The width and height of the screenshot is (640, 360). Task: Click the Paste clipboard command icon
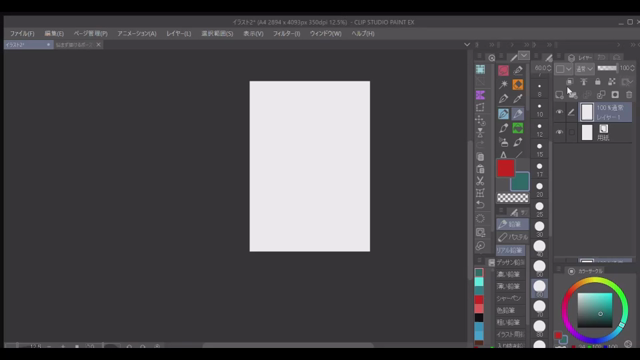click(480, 169)
